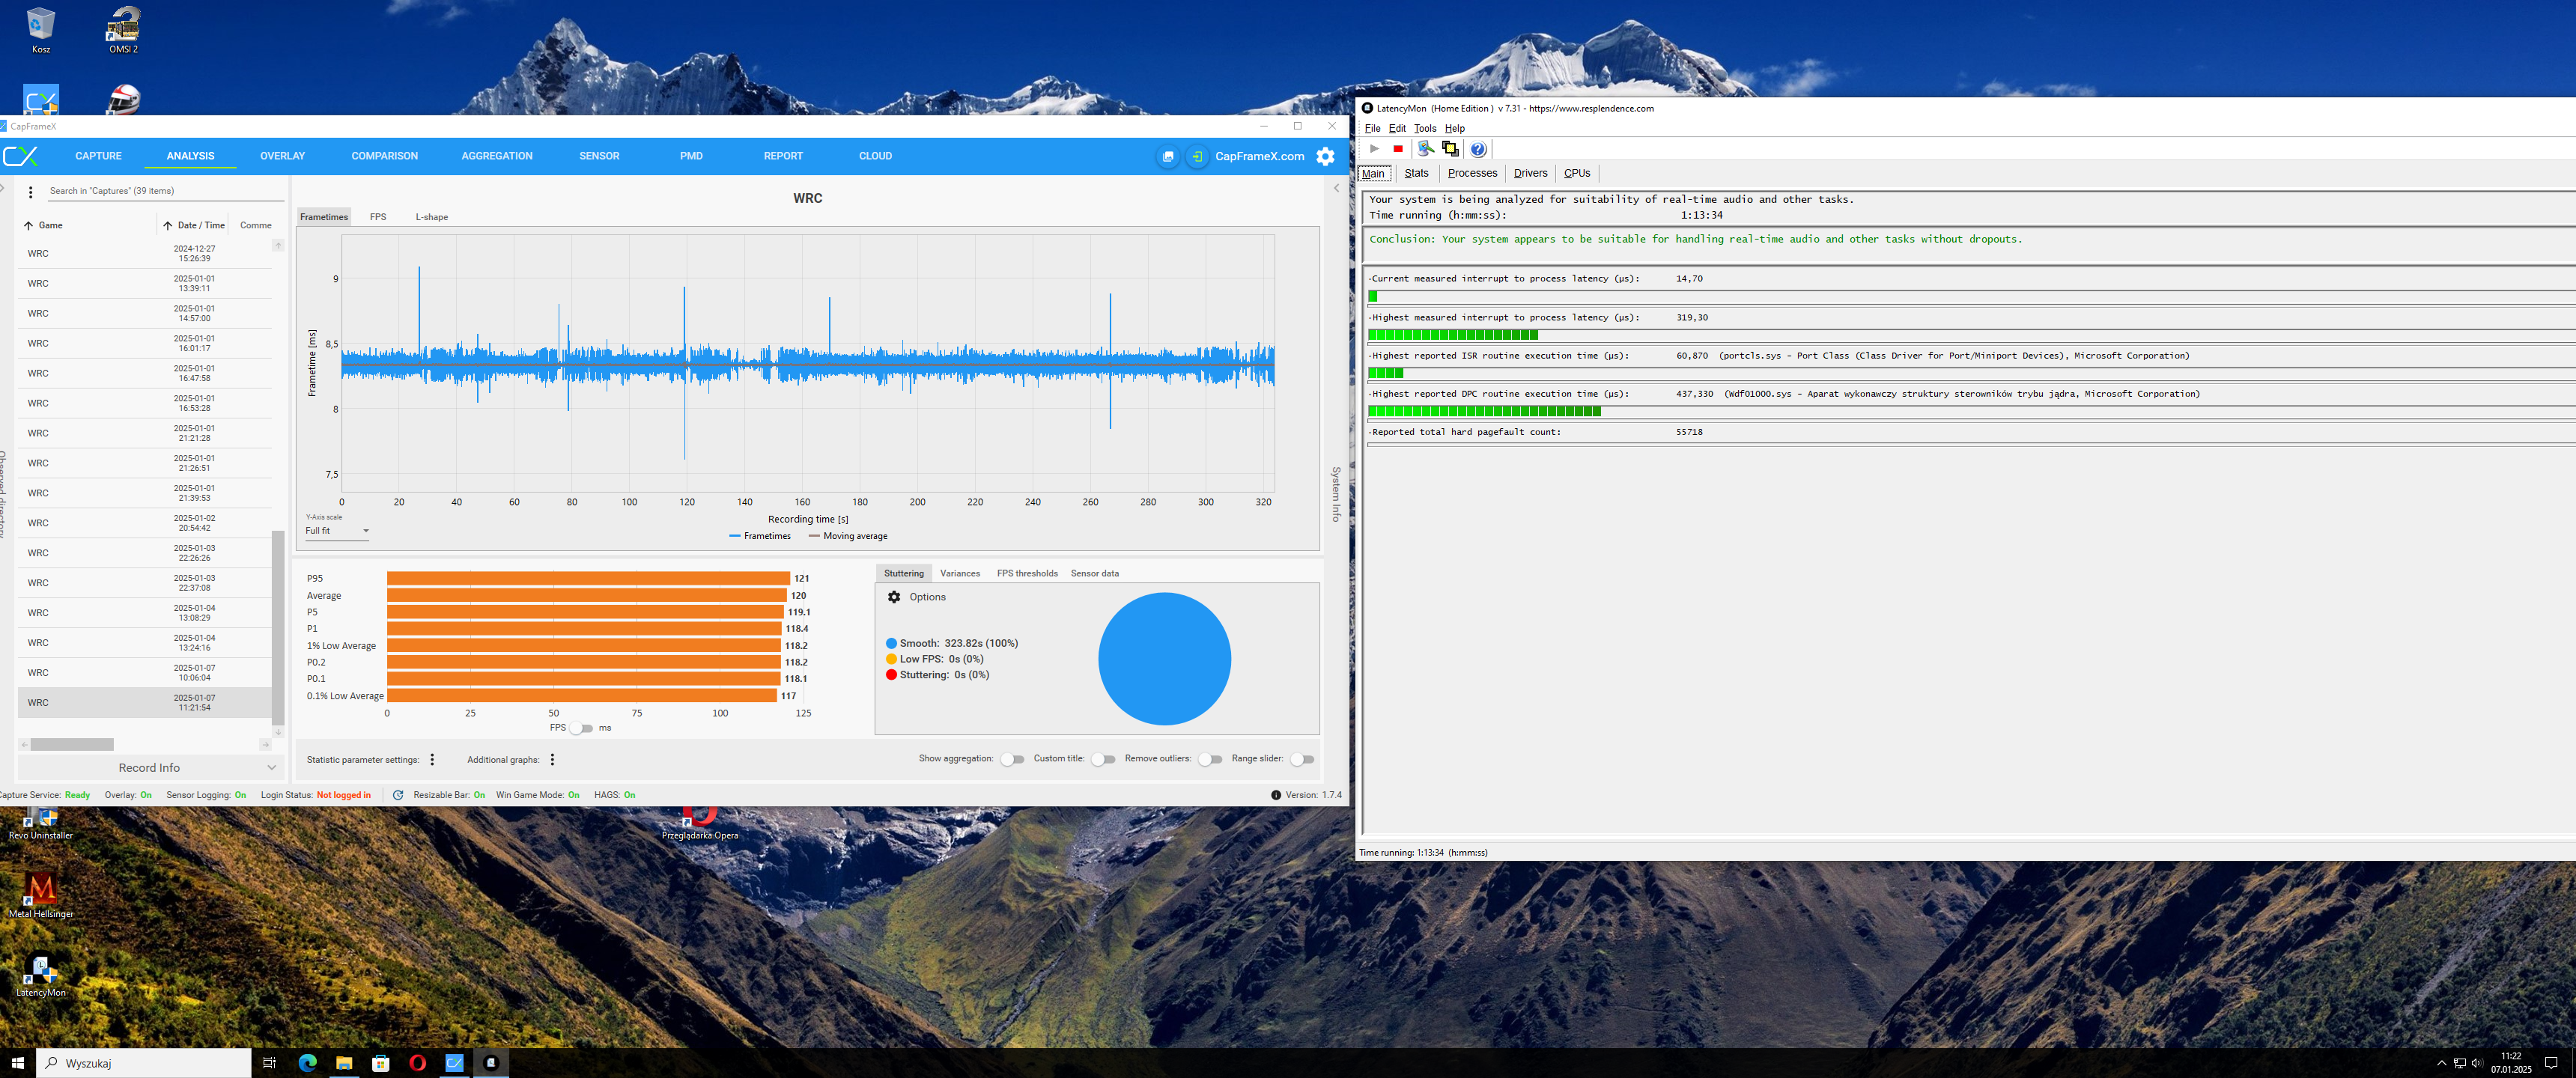Switch the FPS/ms unit toggle
Image resolution: width=2576 pixels, height=1078 pixels.
click(x=581, y=728)
